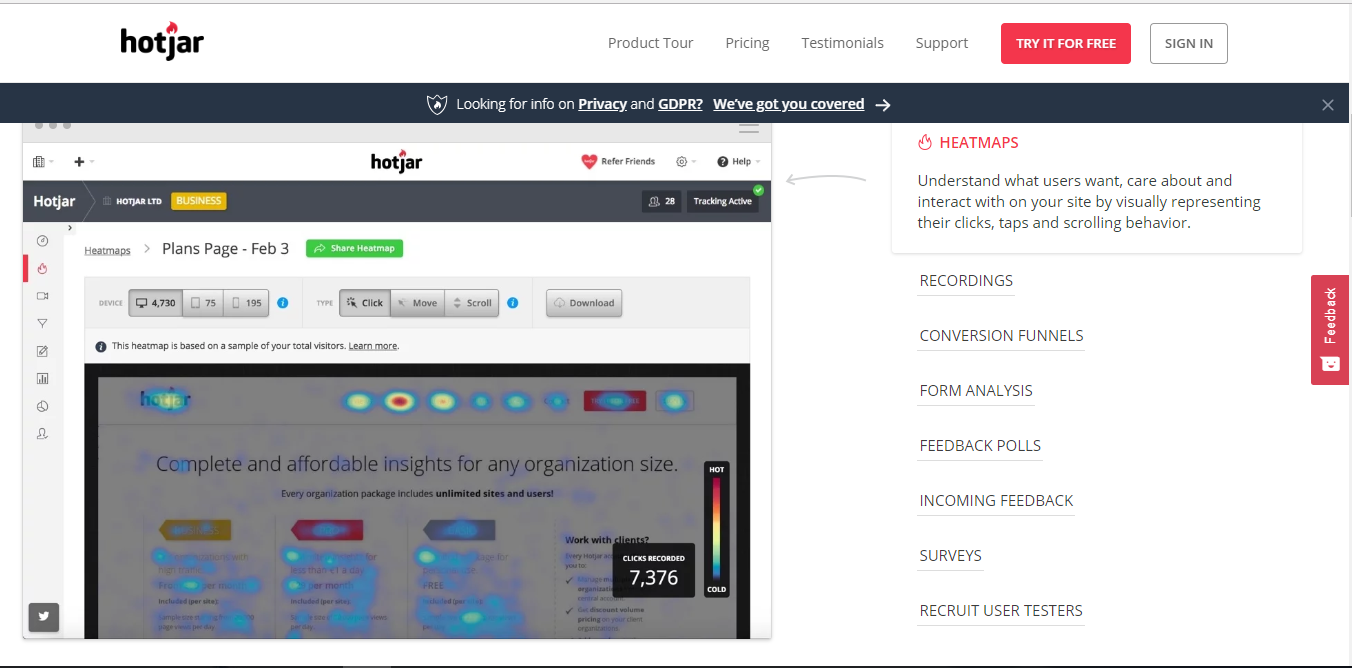Follow the We've got you covered link

788,104
